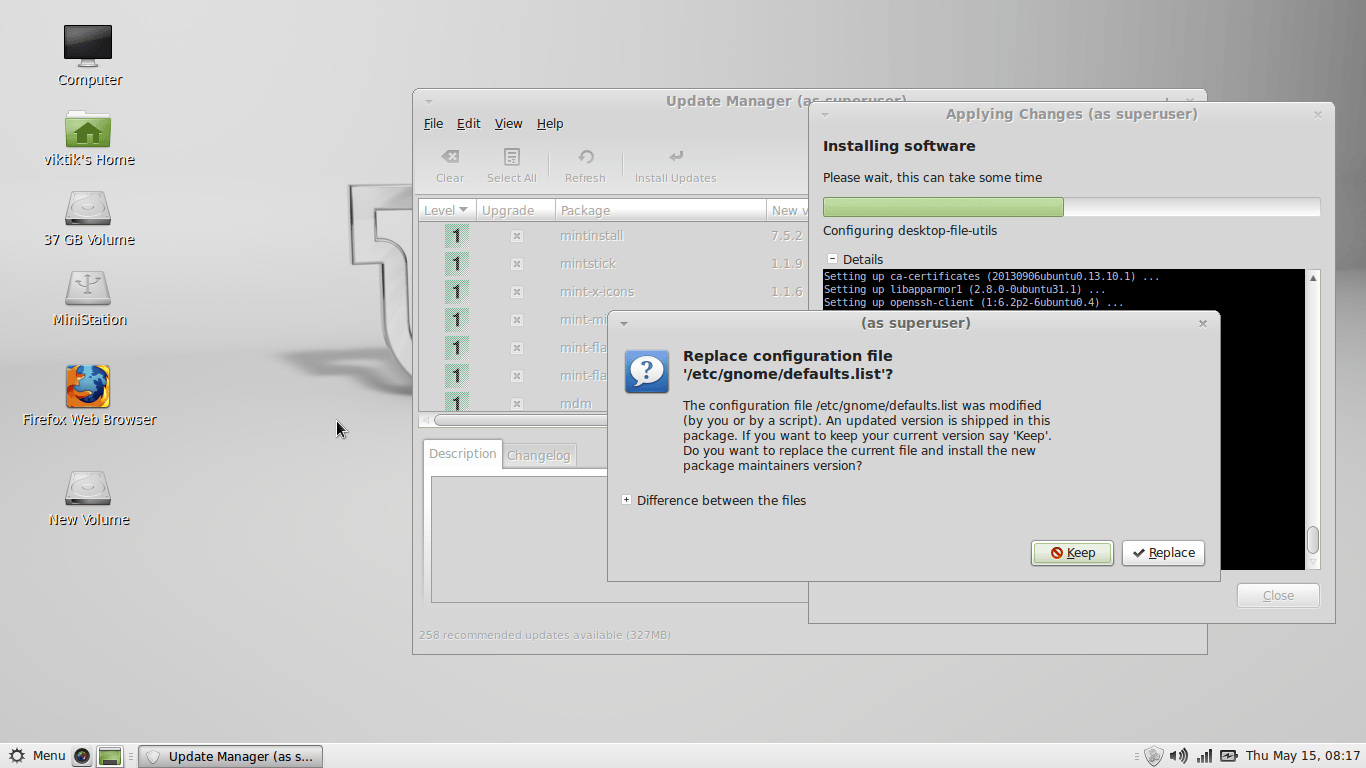The image size is (1366, 768).
Task: Click the volume speaker tray icon
Action: coord(1179,756)
